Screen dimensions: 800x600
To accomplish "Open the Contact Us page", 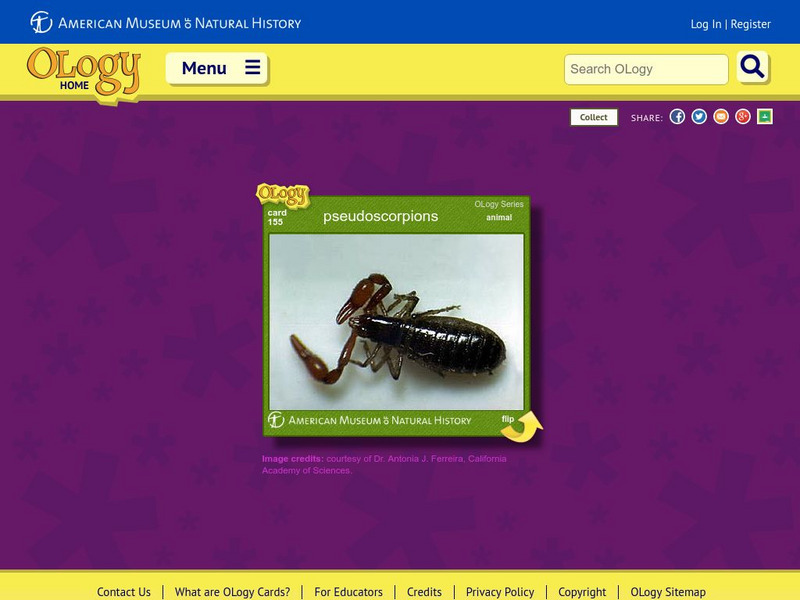I will click(x=123, y=591).
